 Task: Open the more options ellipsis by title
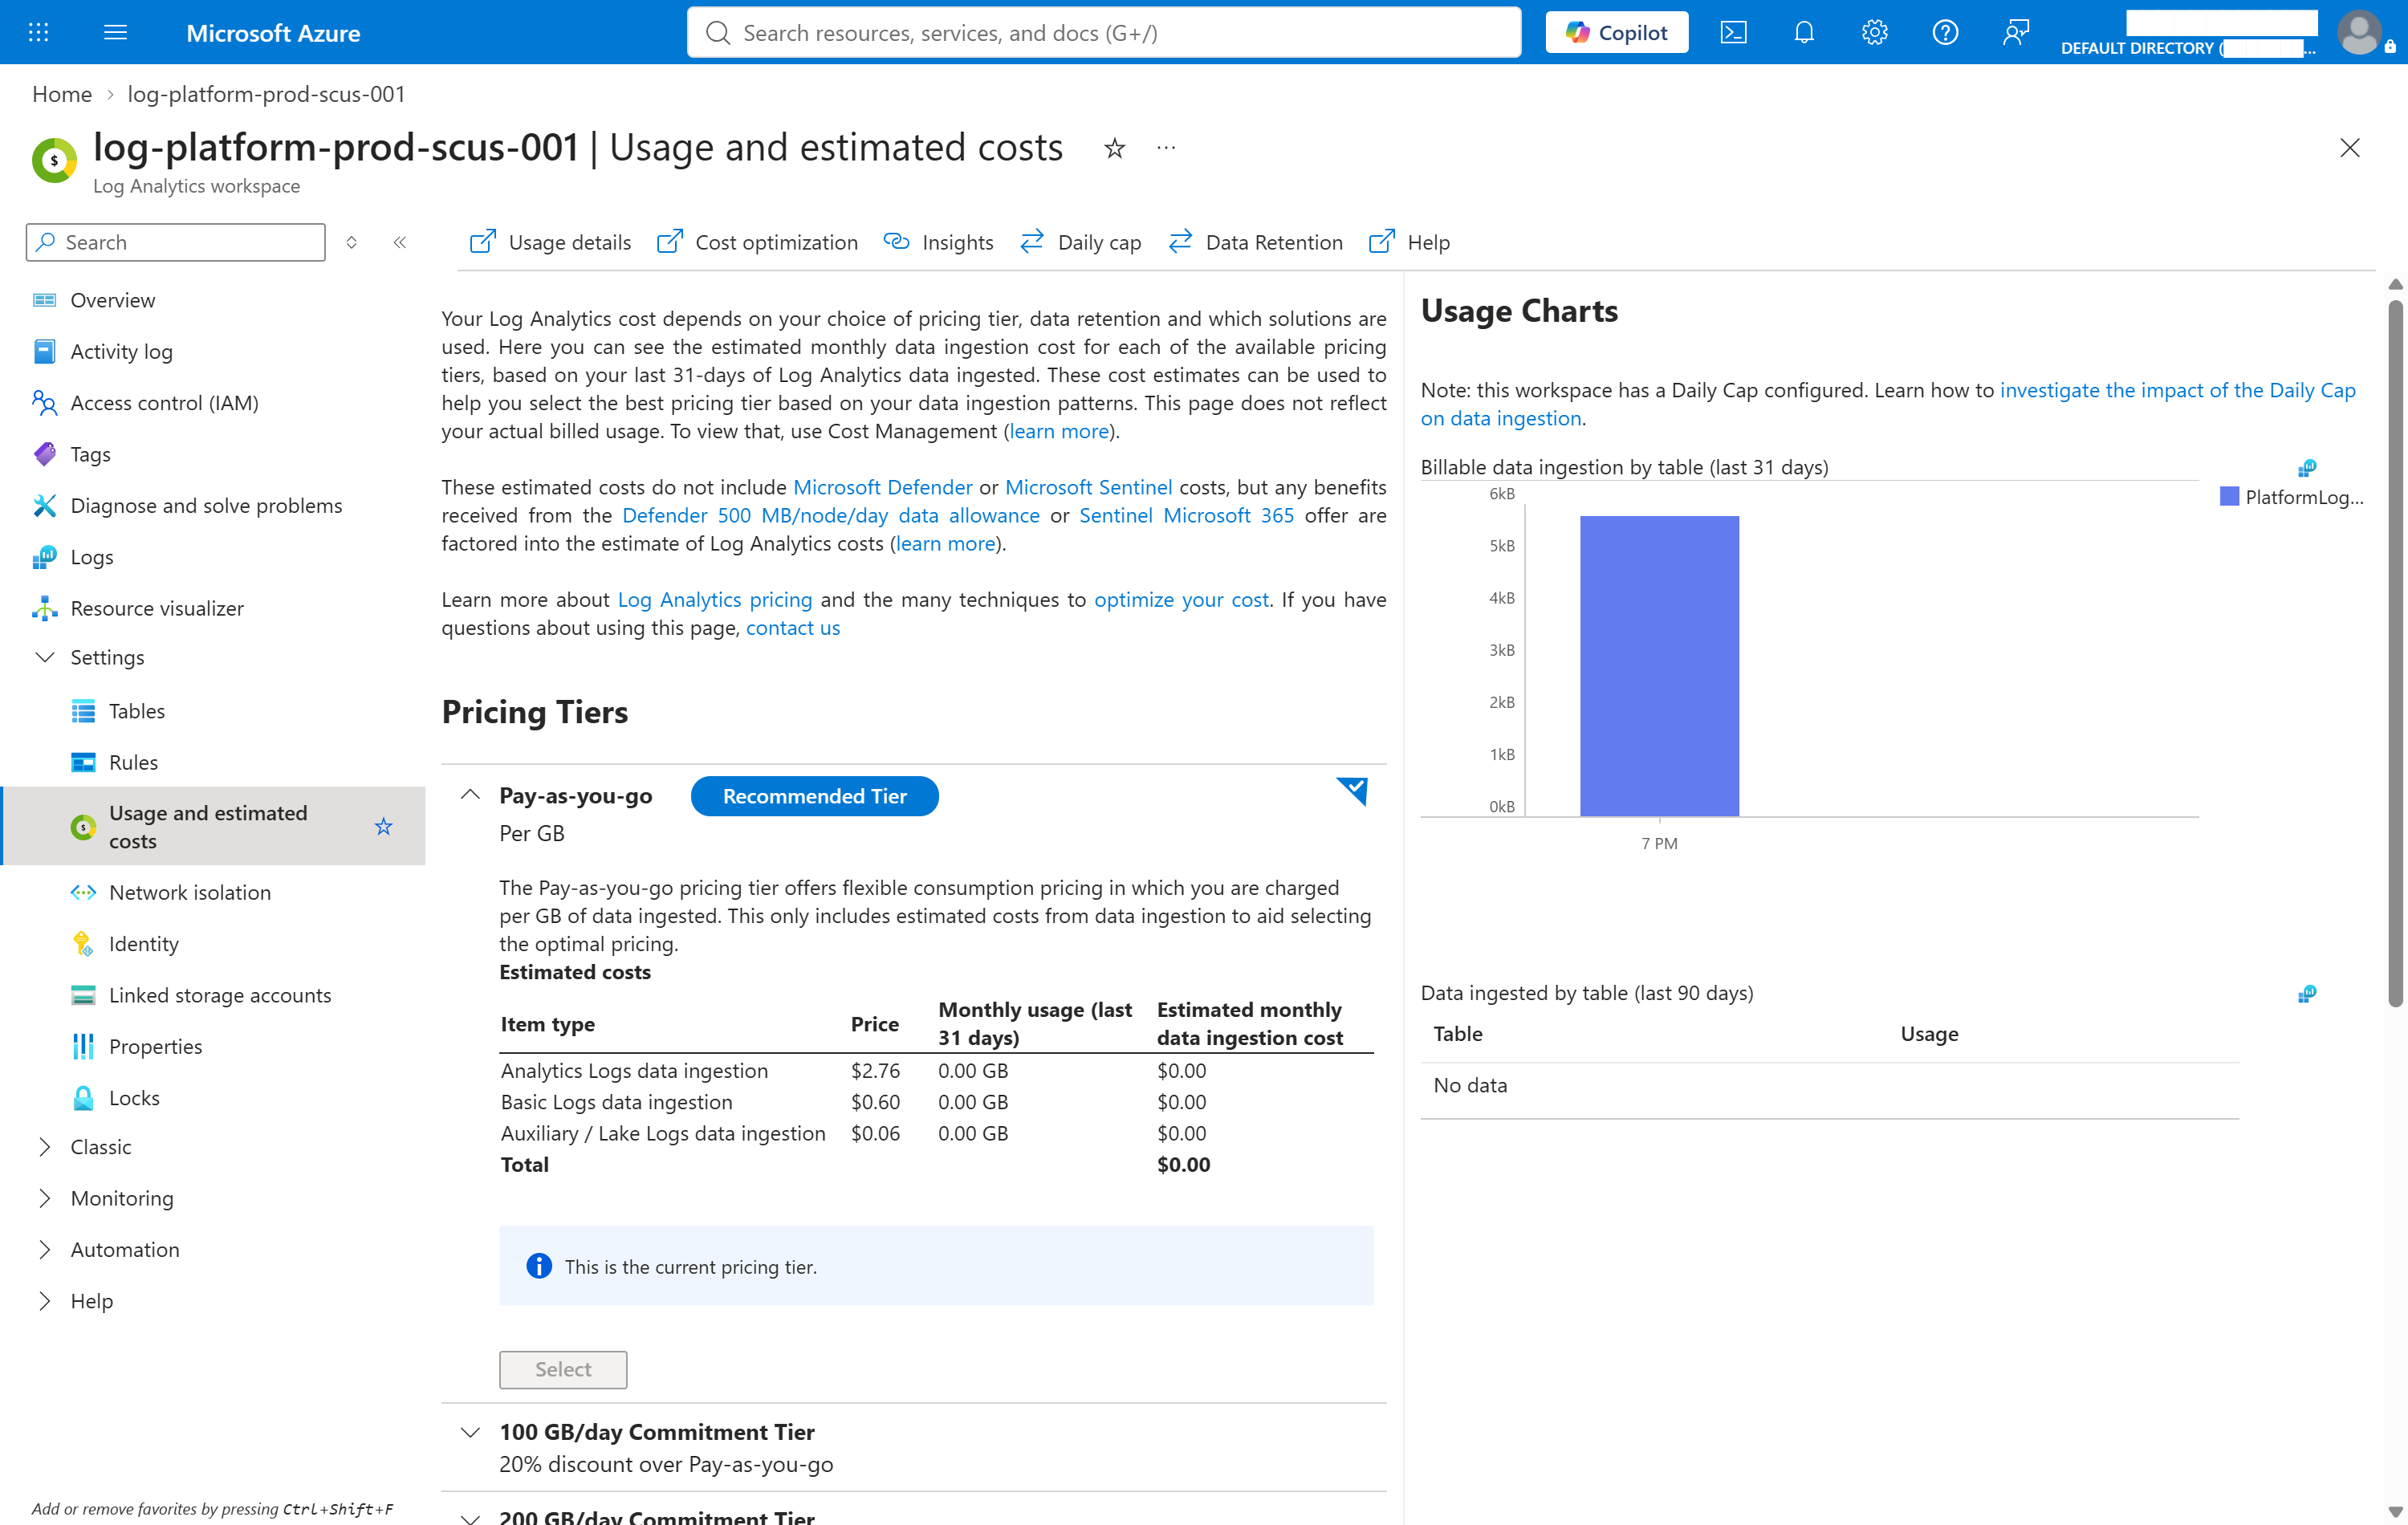1165,148
